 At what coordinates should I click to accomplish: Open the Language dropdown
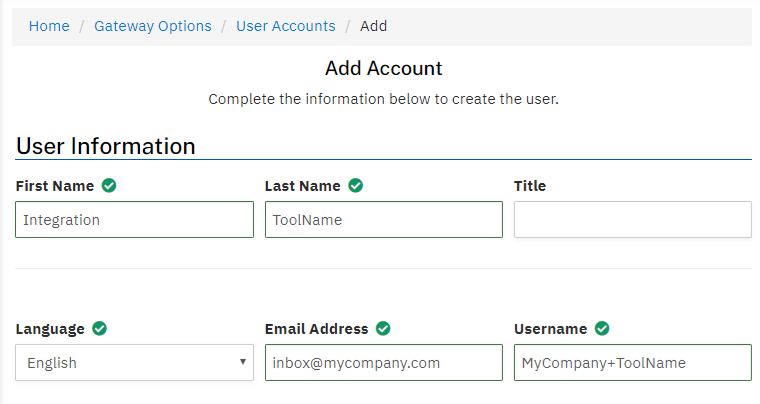[134, 363]
